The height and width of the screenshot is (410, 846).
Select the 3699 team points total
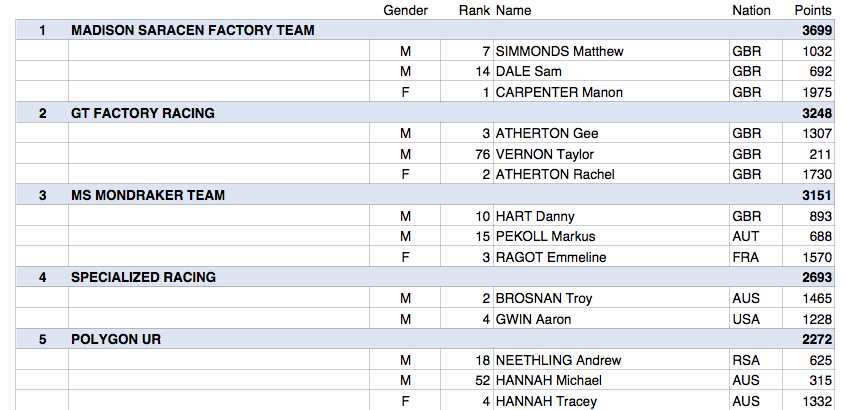[816, 31]
